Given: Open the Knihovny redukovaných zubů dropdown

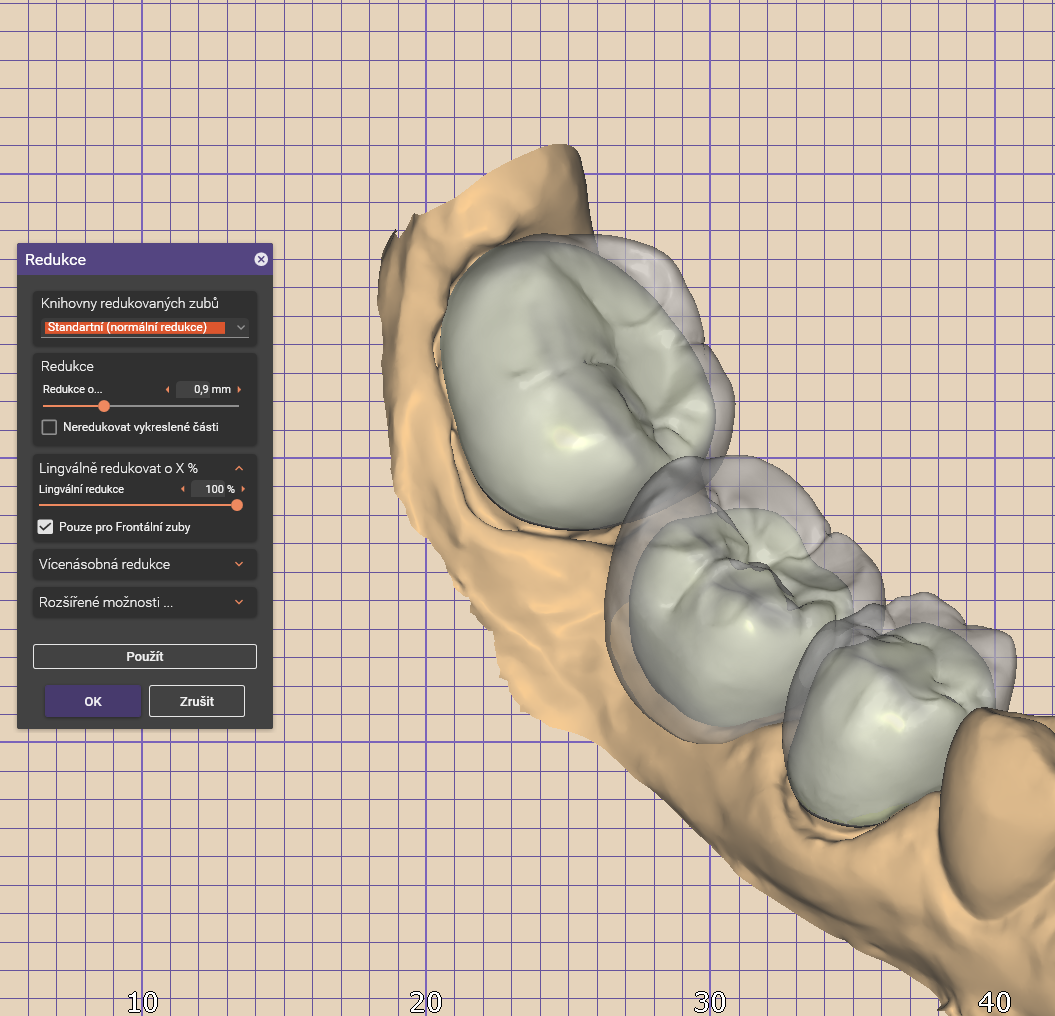Looking at the screenshot, I should click(145, 327).
